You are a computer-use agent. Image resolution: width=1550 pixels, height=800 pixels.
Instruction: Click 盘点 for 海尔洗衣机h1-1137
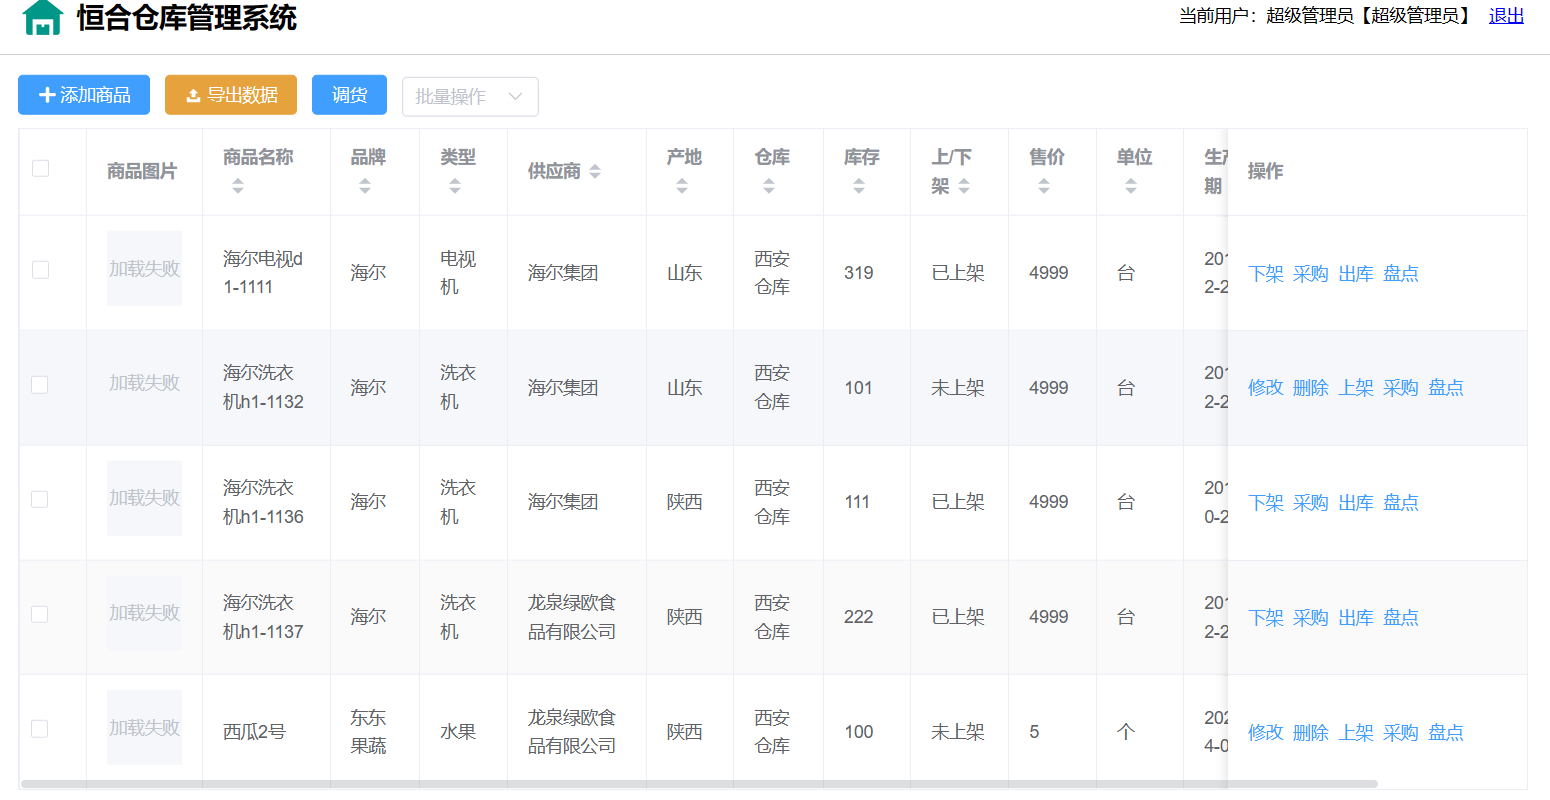pyautogui.click(x=1401, y=618)
